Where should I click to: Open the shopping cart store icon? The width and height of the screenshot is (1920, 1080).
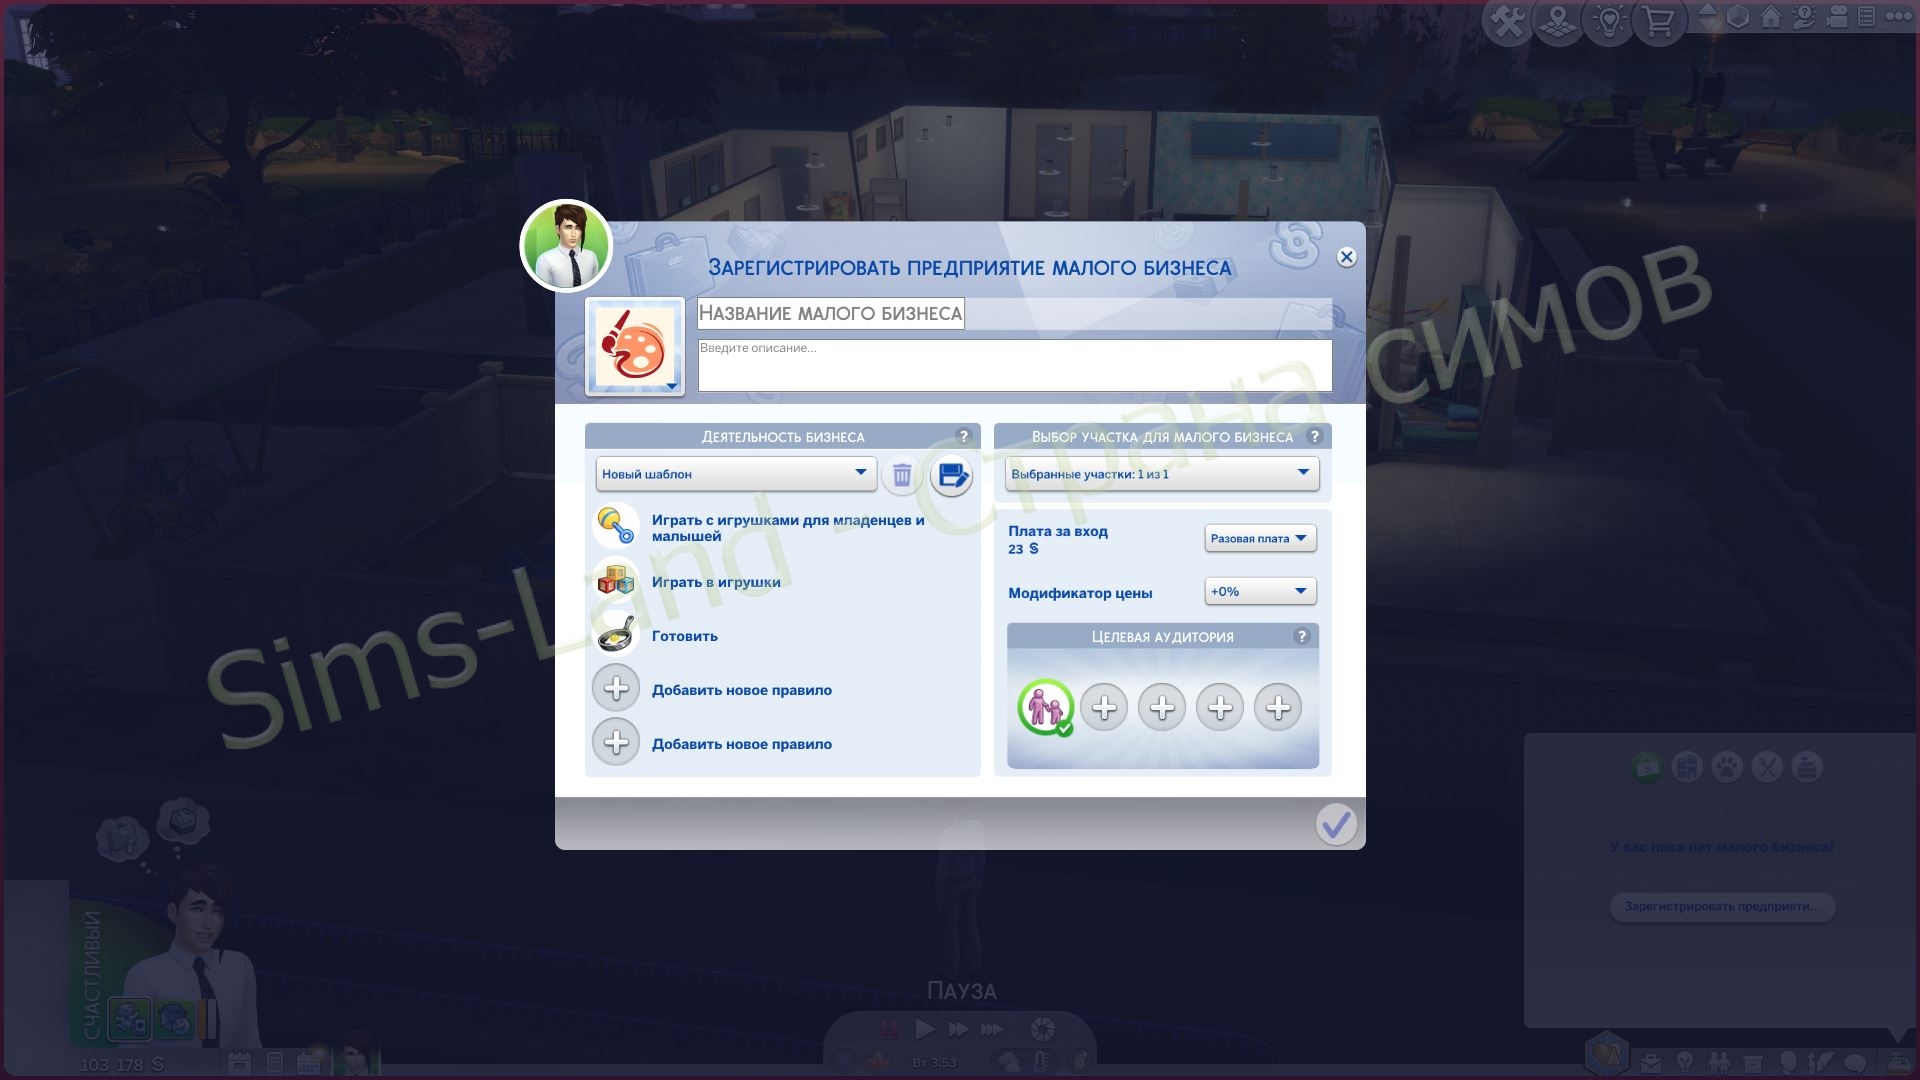pos(1659,20)
